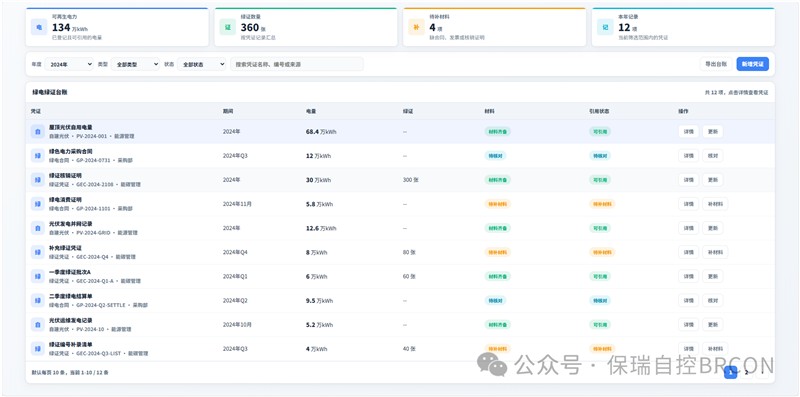Click the 自 icon in the PV-2024-GRID row
The height and width of the screenshot is (397, 800).
click(37, 228)
